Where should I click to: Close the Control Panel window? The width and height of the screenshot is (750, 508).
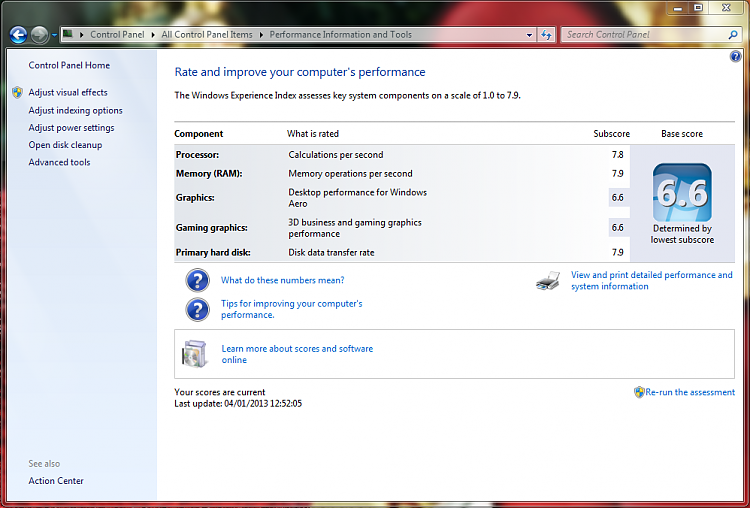(726, 8)
